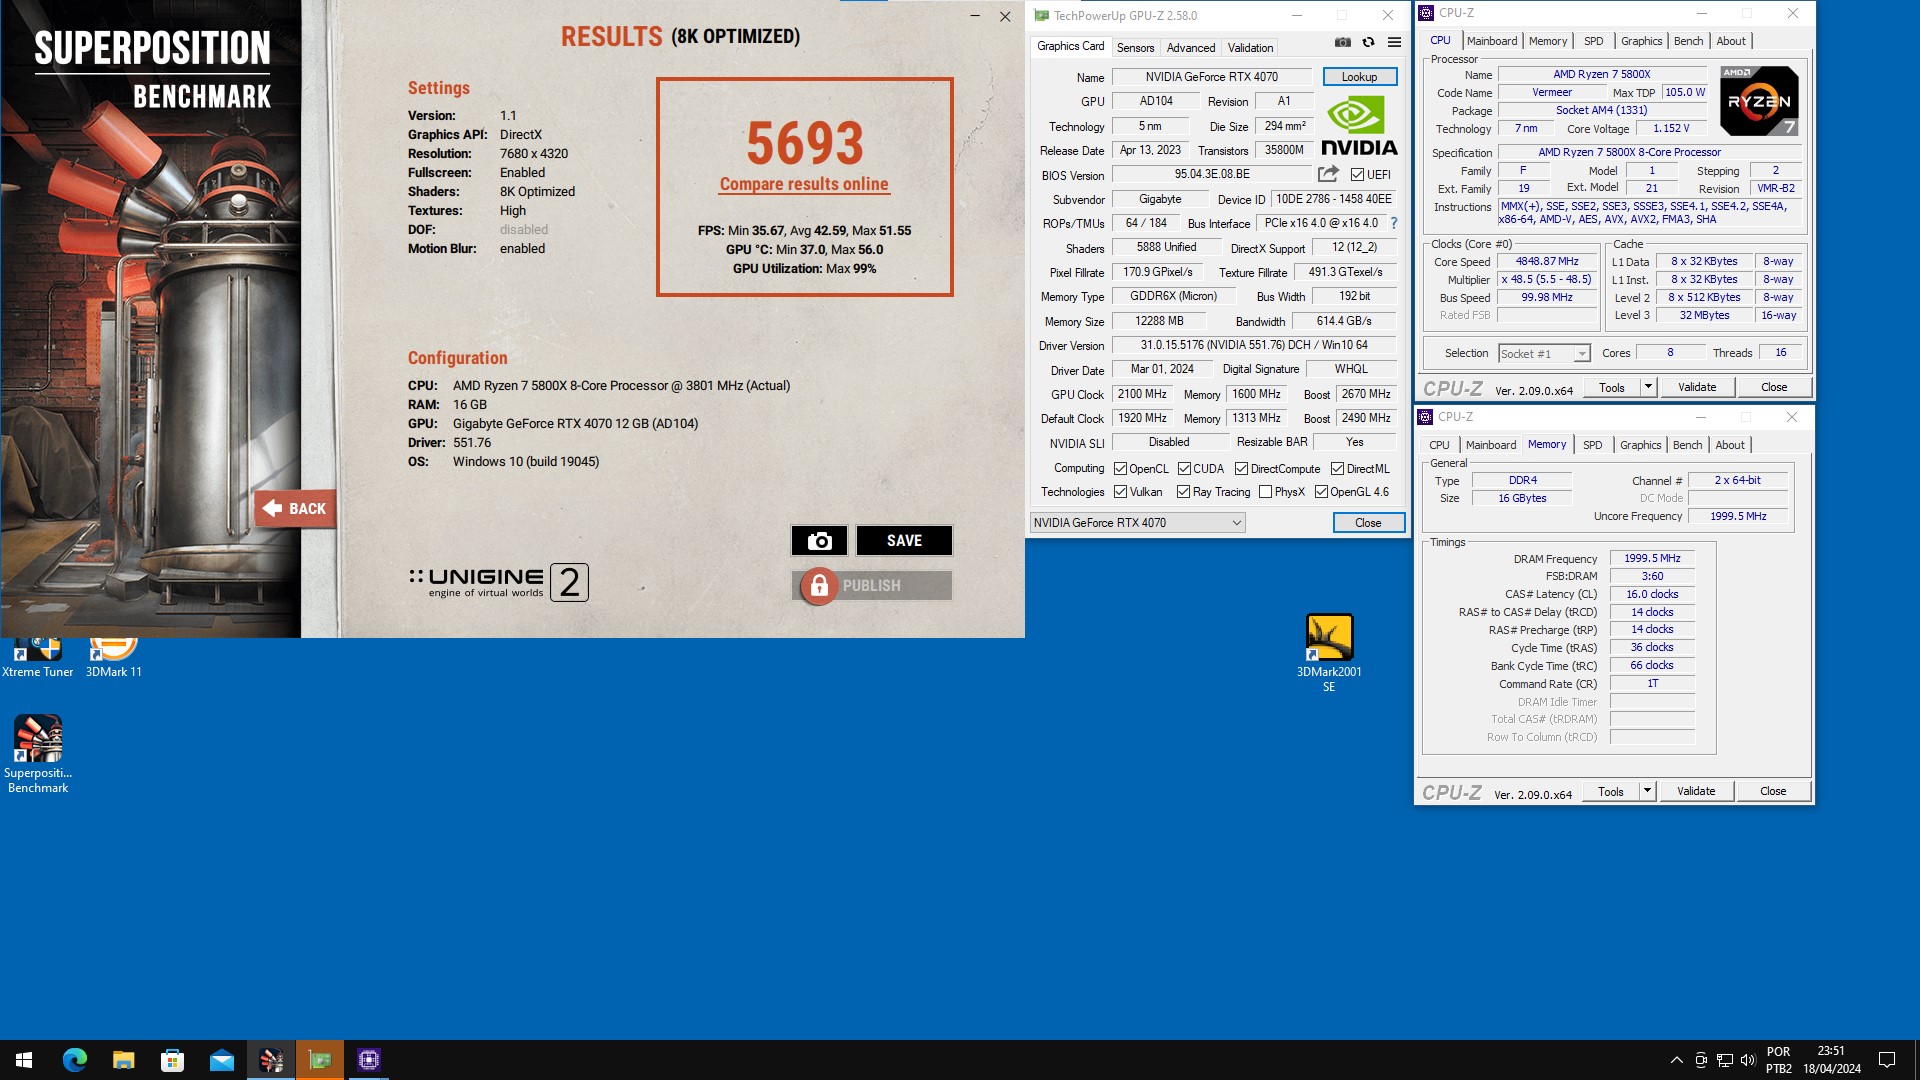Image resolution: width=1920 pixels, height=1080 pixels.
Task: Open Graphics tab in lower CPU-Z window
Action: pyautogui.click(x=1640, y=445)
